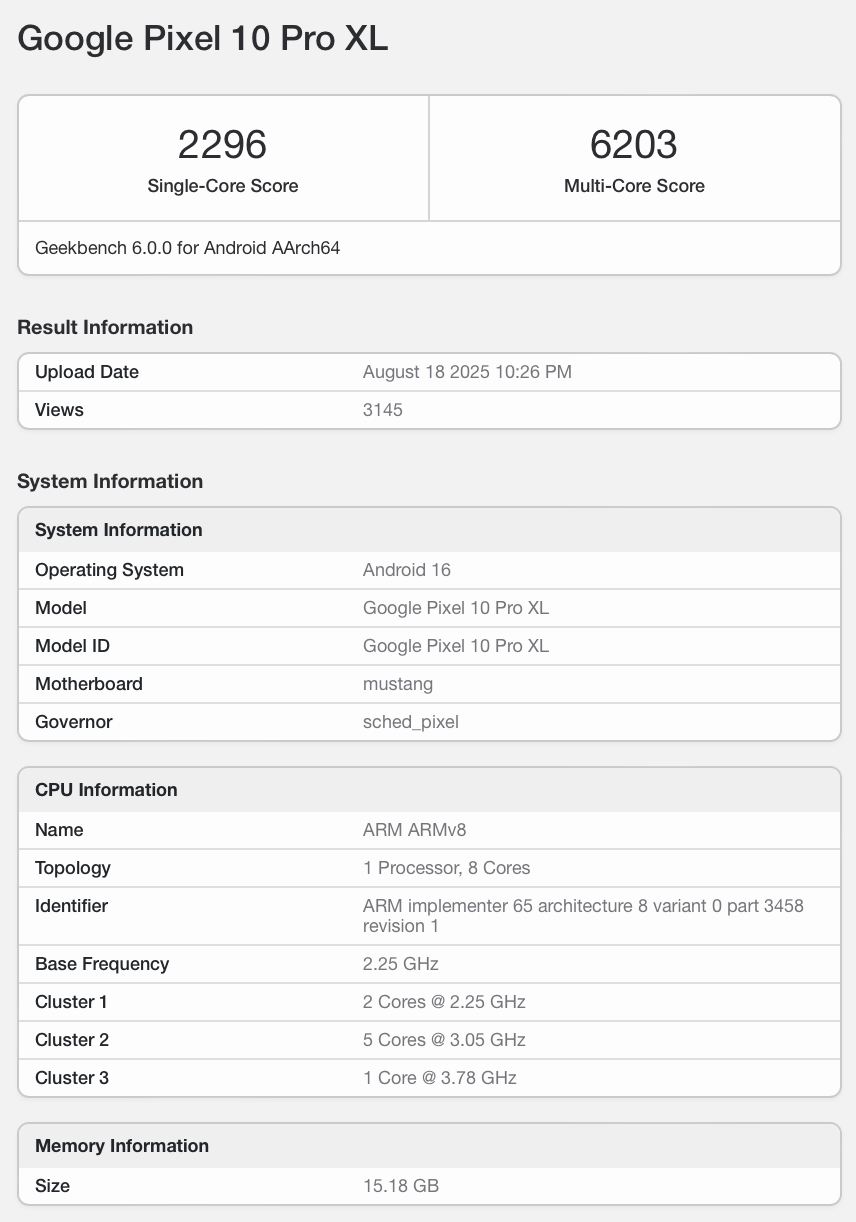Select the Governor label
The width and height of the screenshot is (856, 1222).
pos(74,722)
